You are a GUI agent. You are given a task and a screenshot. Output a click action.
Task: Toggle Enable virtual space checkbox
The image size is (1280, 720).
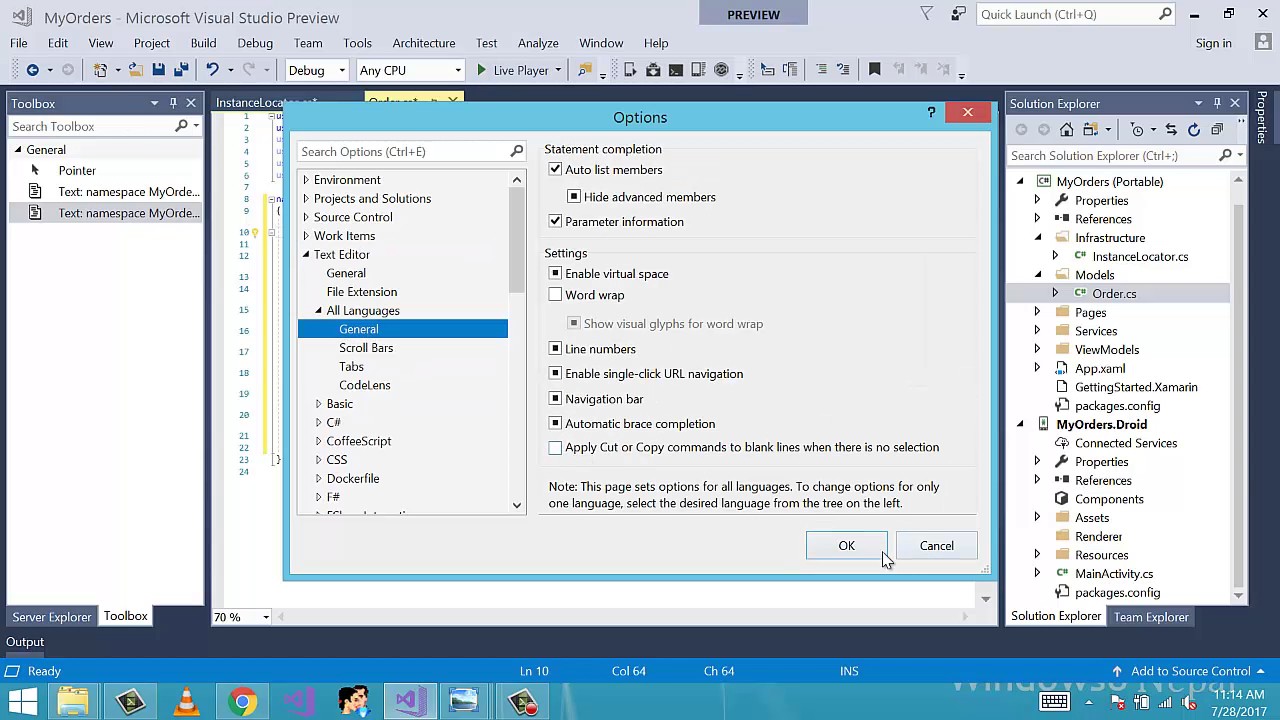point(555,274)
